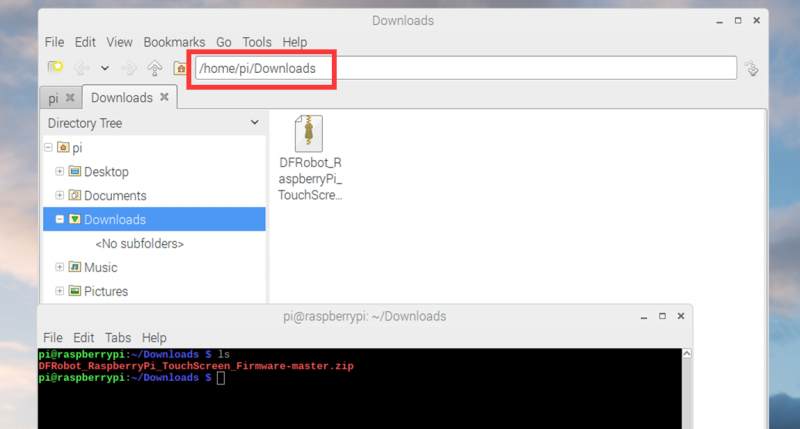Screen dimensions: 800x429
Task: Close the Downloads file manager window
Action: coord(757,20)
